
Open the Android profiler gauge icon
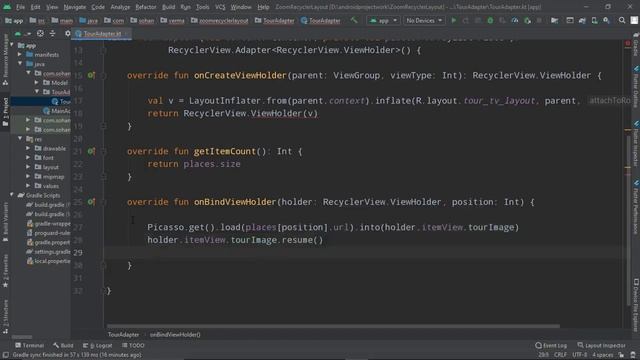[x=515, y=20]
